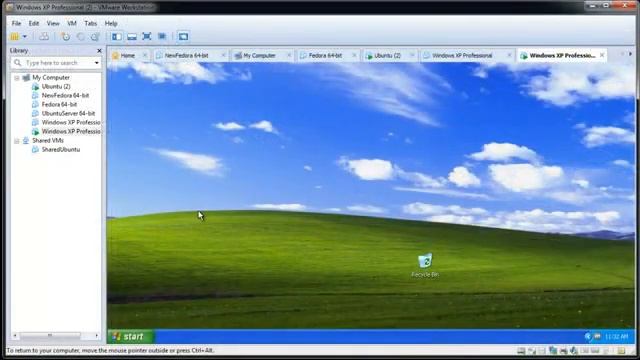Open the File menu

coord(16,23)
